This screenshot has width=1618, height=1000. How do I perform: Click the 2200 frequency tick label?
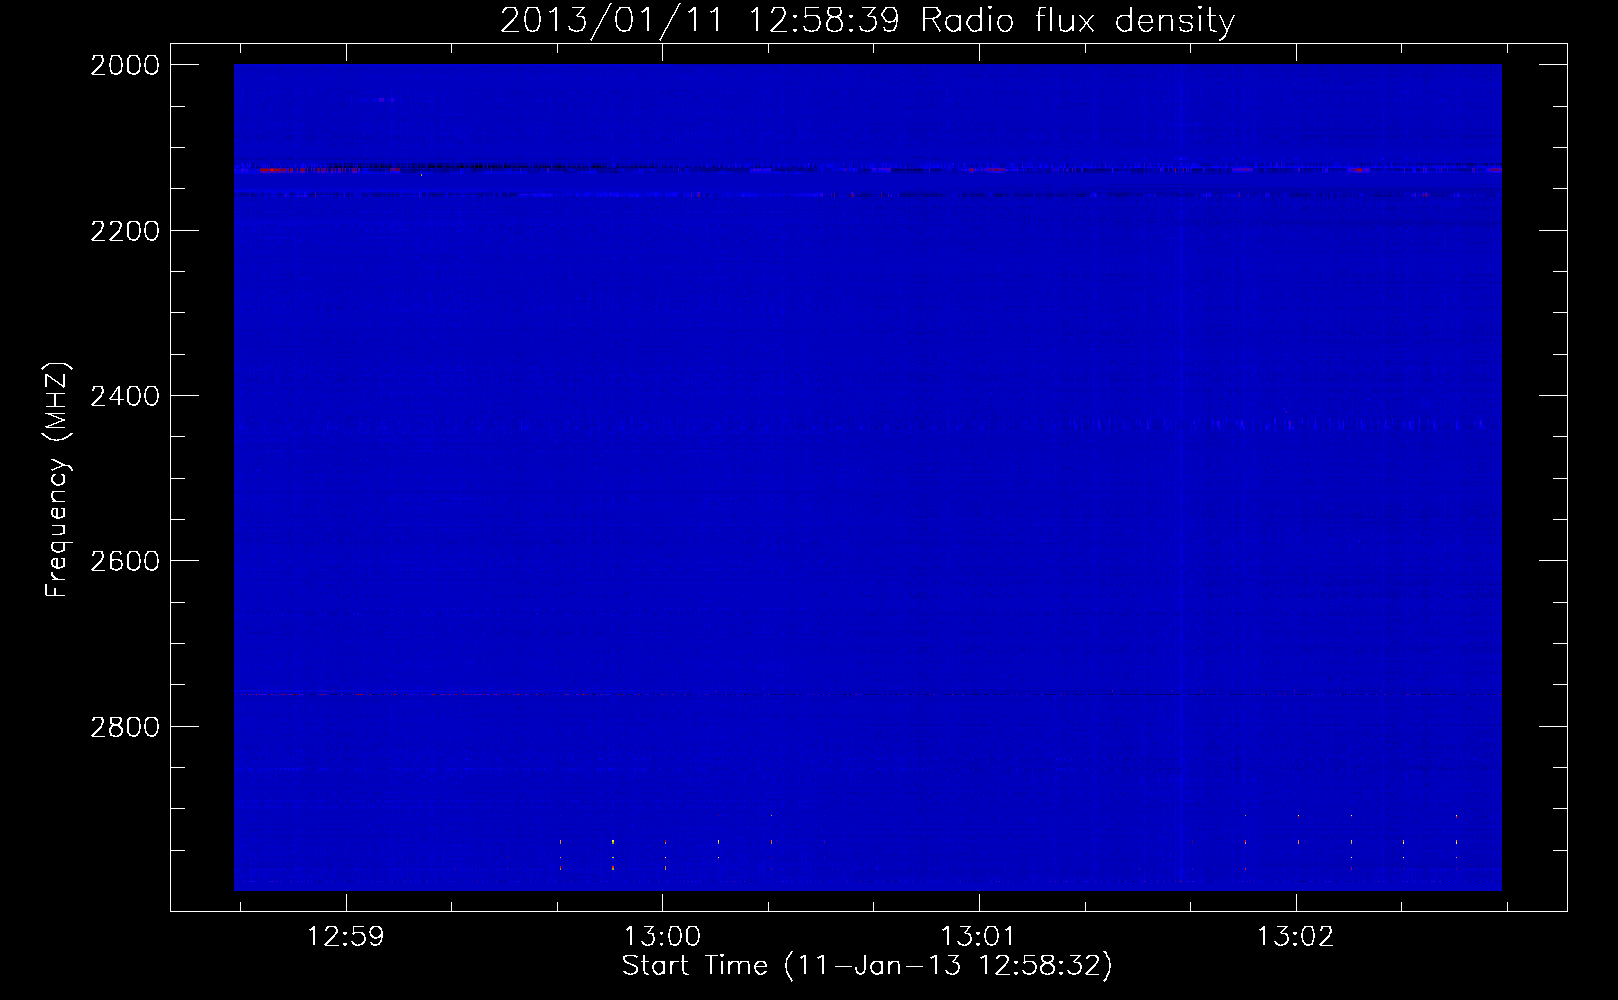click(125, 231)
